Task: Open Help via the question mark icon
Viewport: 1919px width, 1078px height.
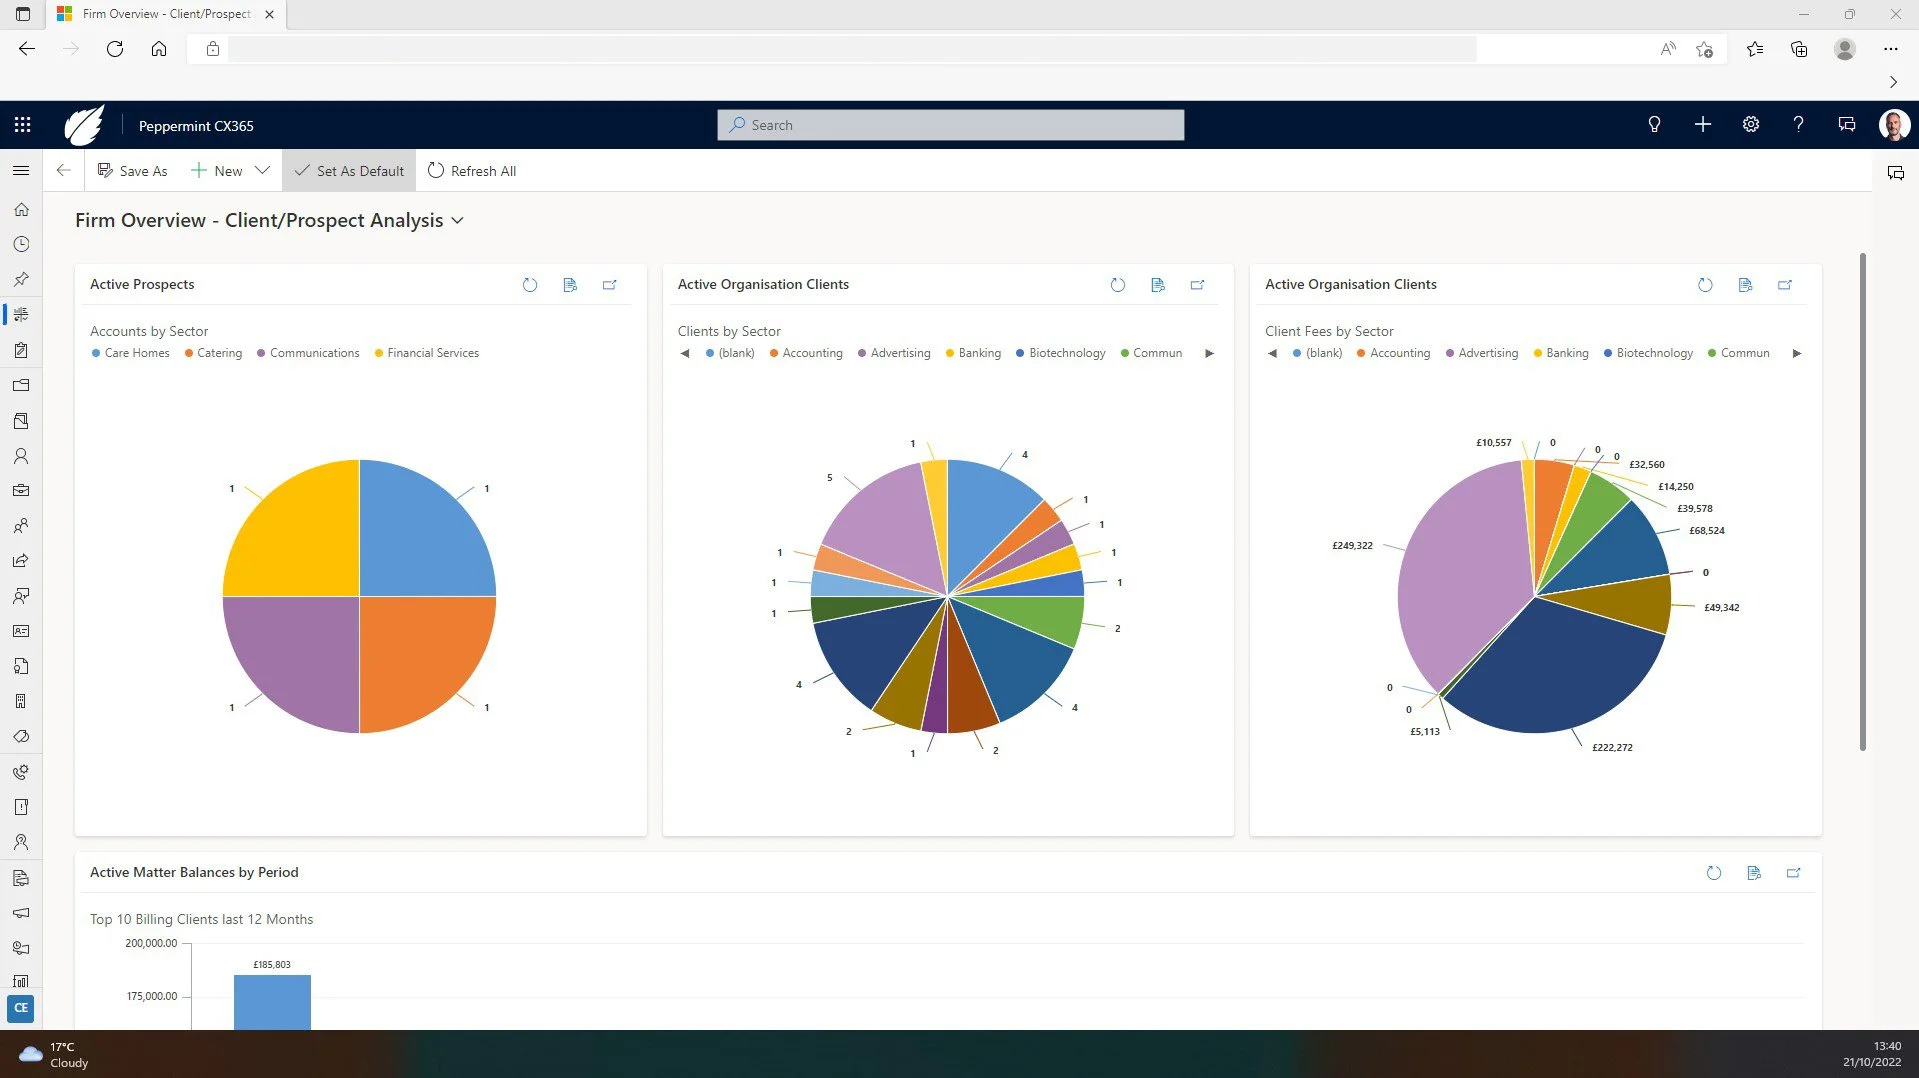Action: 1798,124
